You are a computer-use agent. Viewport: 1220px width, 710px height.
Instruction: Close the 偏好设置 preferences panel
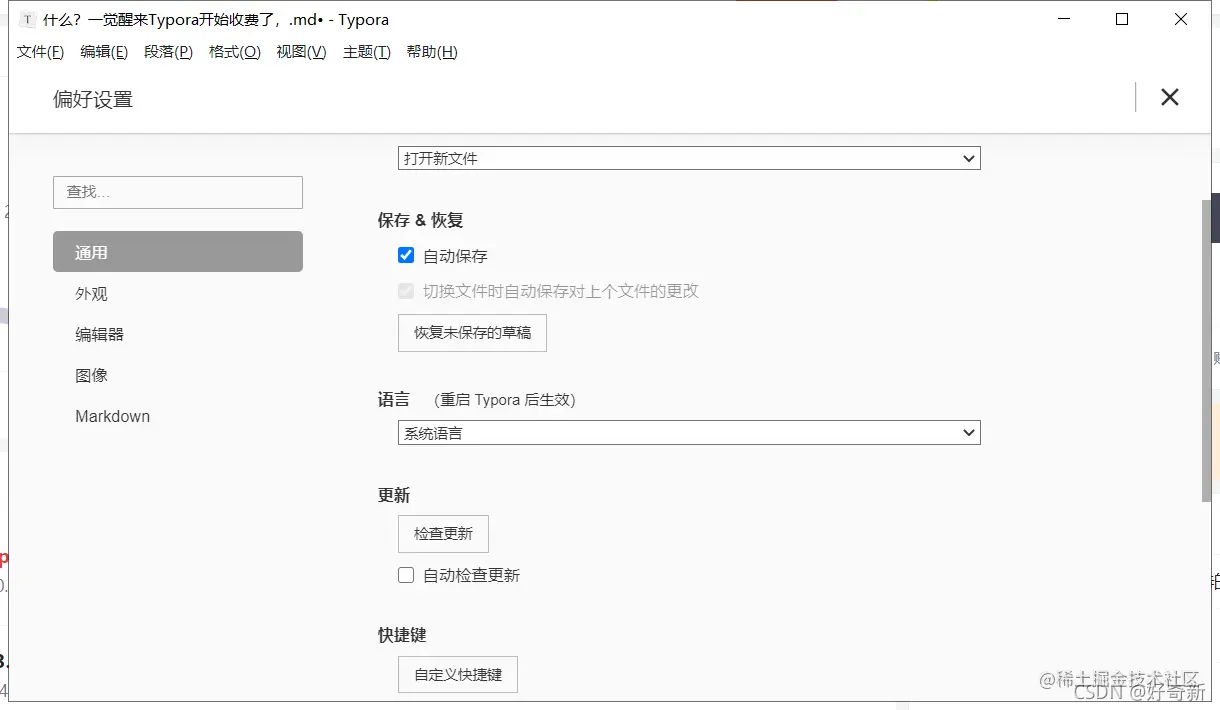coord(1169,97)
